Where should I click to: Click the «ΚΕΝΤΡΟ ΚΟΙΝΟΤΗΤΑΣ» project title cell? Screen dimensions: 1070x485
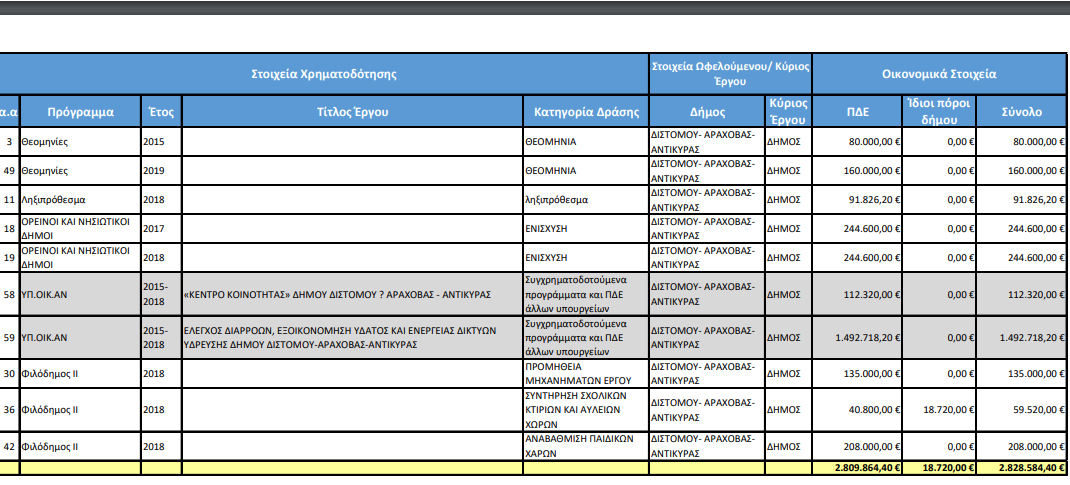click(x=352, y=295)
